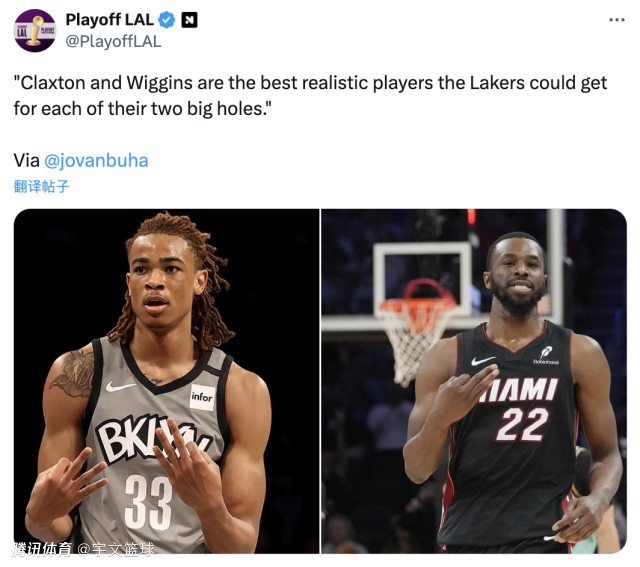Image resolution: width=640 pixels, height=567 pixels.
Task: Click the infor patch on gray jersey
Action: [202, 397]
